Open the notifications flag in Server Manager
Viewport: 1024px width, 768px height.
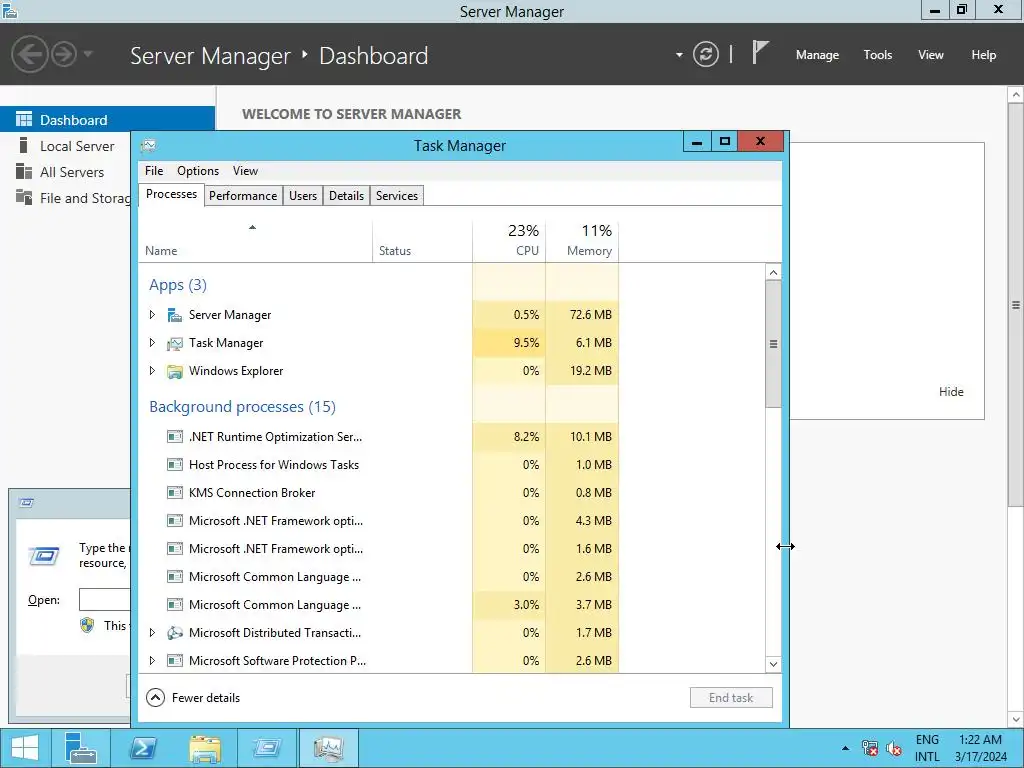pyautogui.click(x=760, y=52)
